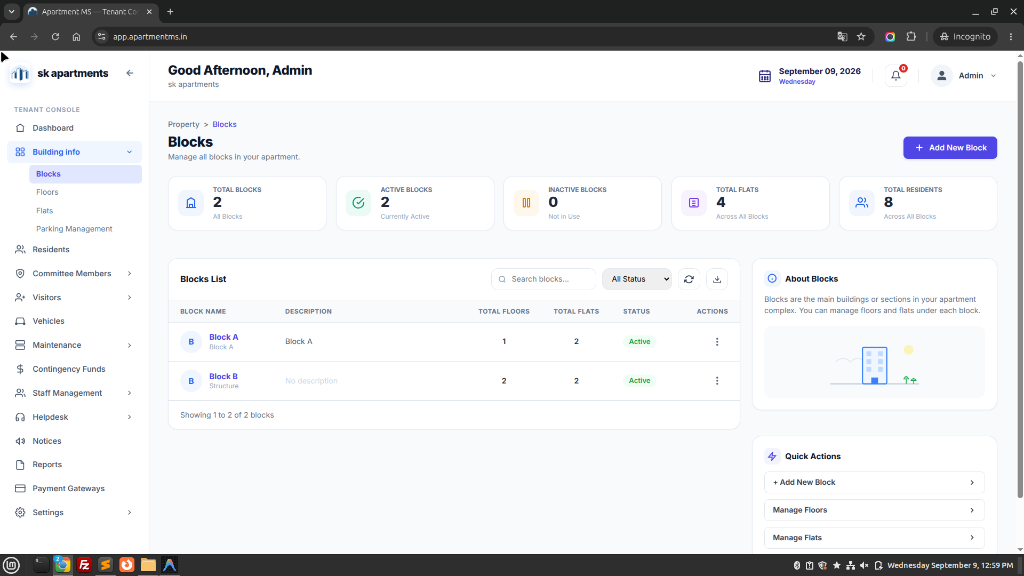Image resolution: width=1024 pixels, height=576 pixels.
Task: Click the Total Residents people icon
Action: coord(862,203)
